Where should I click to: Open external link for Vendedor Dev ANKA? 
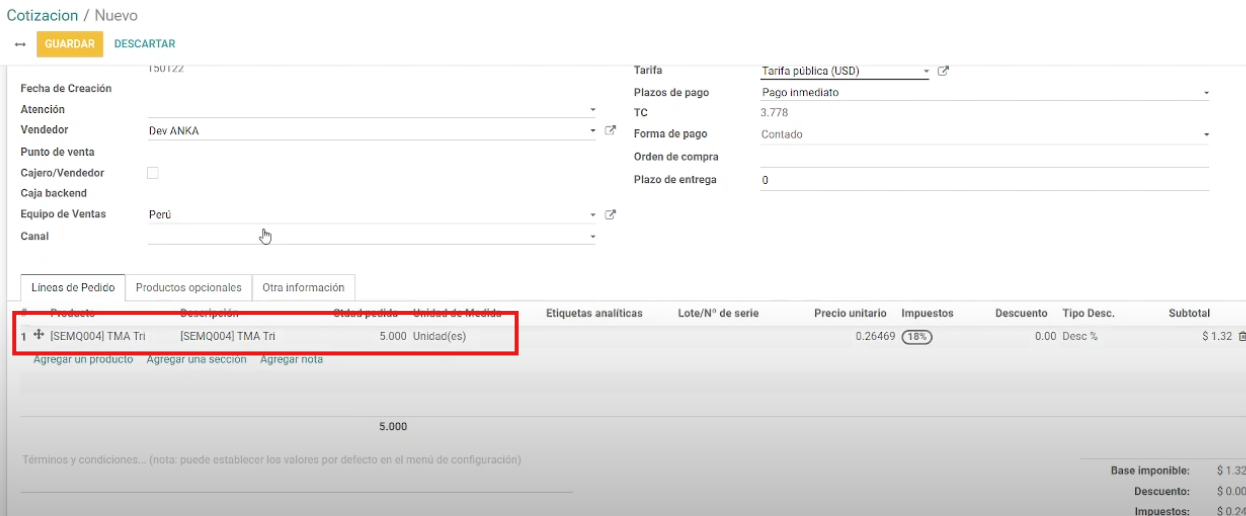pos(610,131)
